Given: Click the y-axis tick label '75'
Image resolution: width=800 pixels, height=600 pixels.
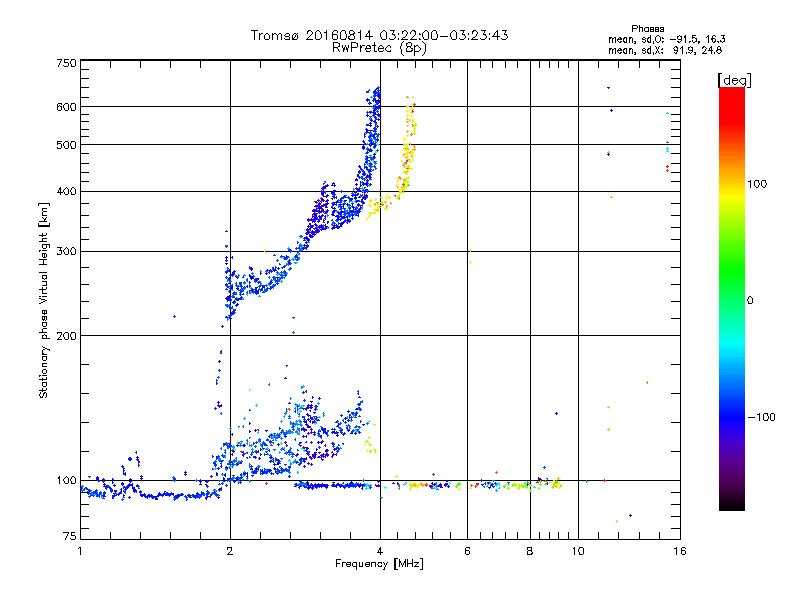Looking at the screenshot, I should pos(69,536).
